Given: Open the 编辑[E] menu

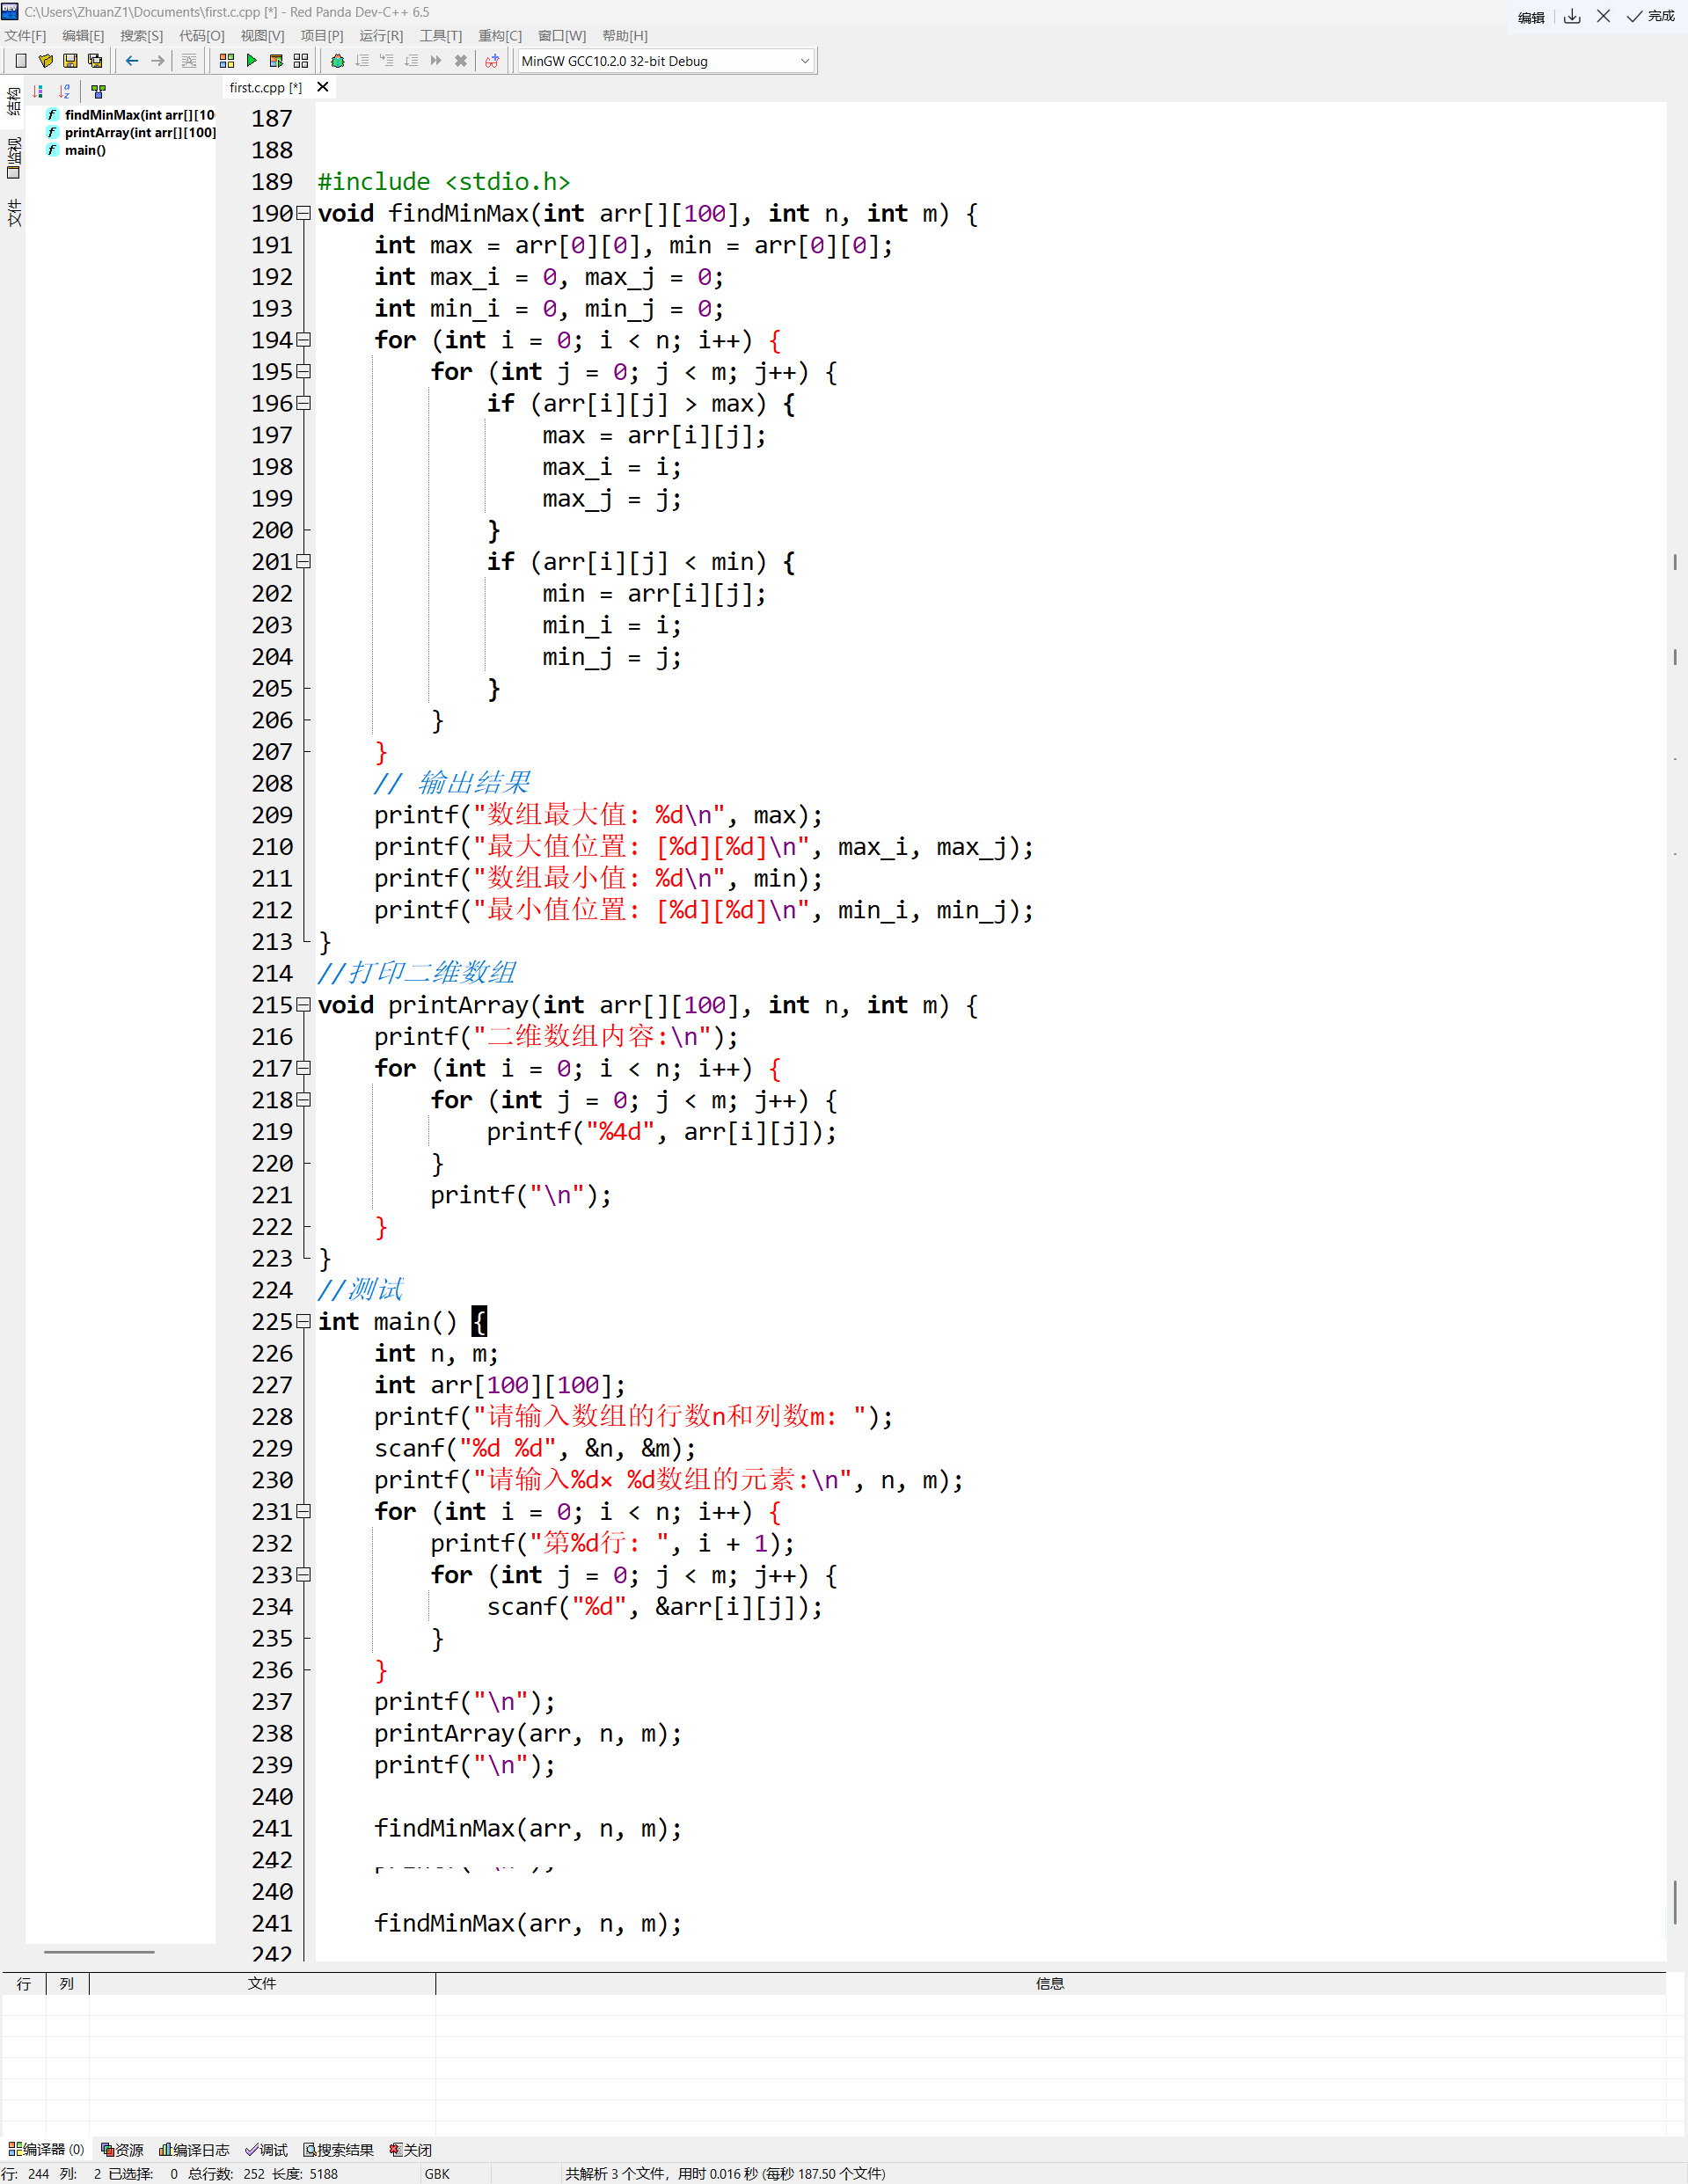Looking at the screenshot, I should click(83, 36).
